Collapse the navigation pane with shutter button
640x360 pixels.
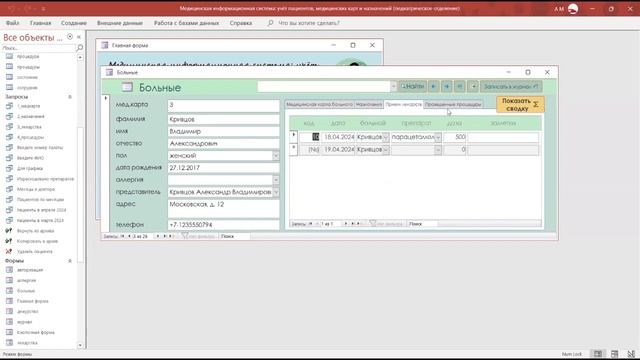click(79, 37)
